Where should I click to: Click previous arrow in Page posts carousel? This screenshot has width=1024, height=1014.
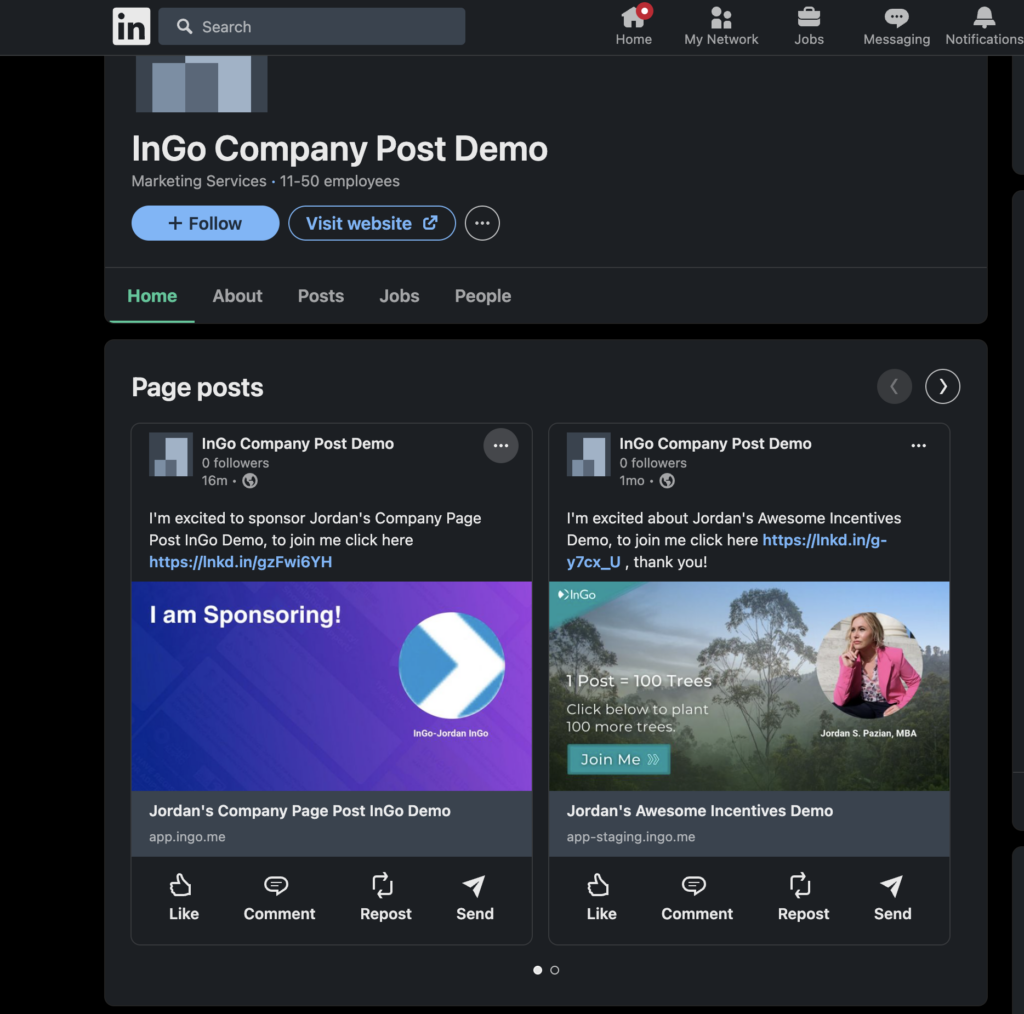(x=894, y=387)
